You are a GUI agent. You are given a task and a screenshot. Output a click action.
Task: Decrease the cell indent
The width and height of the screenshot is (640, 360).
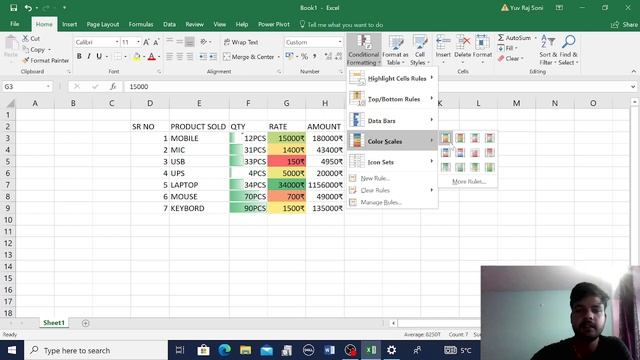click(203, 57)
